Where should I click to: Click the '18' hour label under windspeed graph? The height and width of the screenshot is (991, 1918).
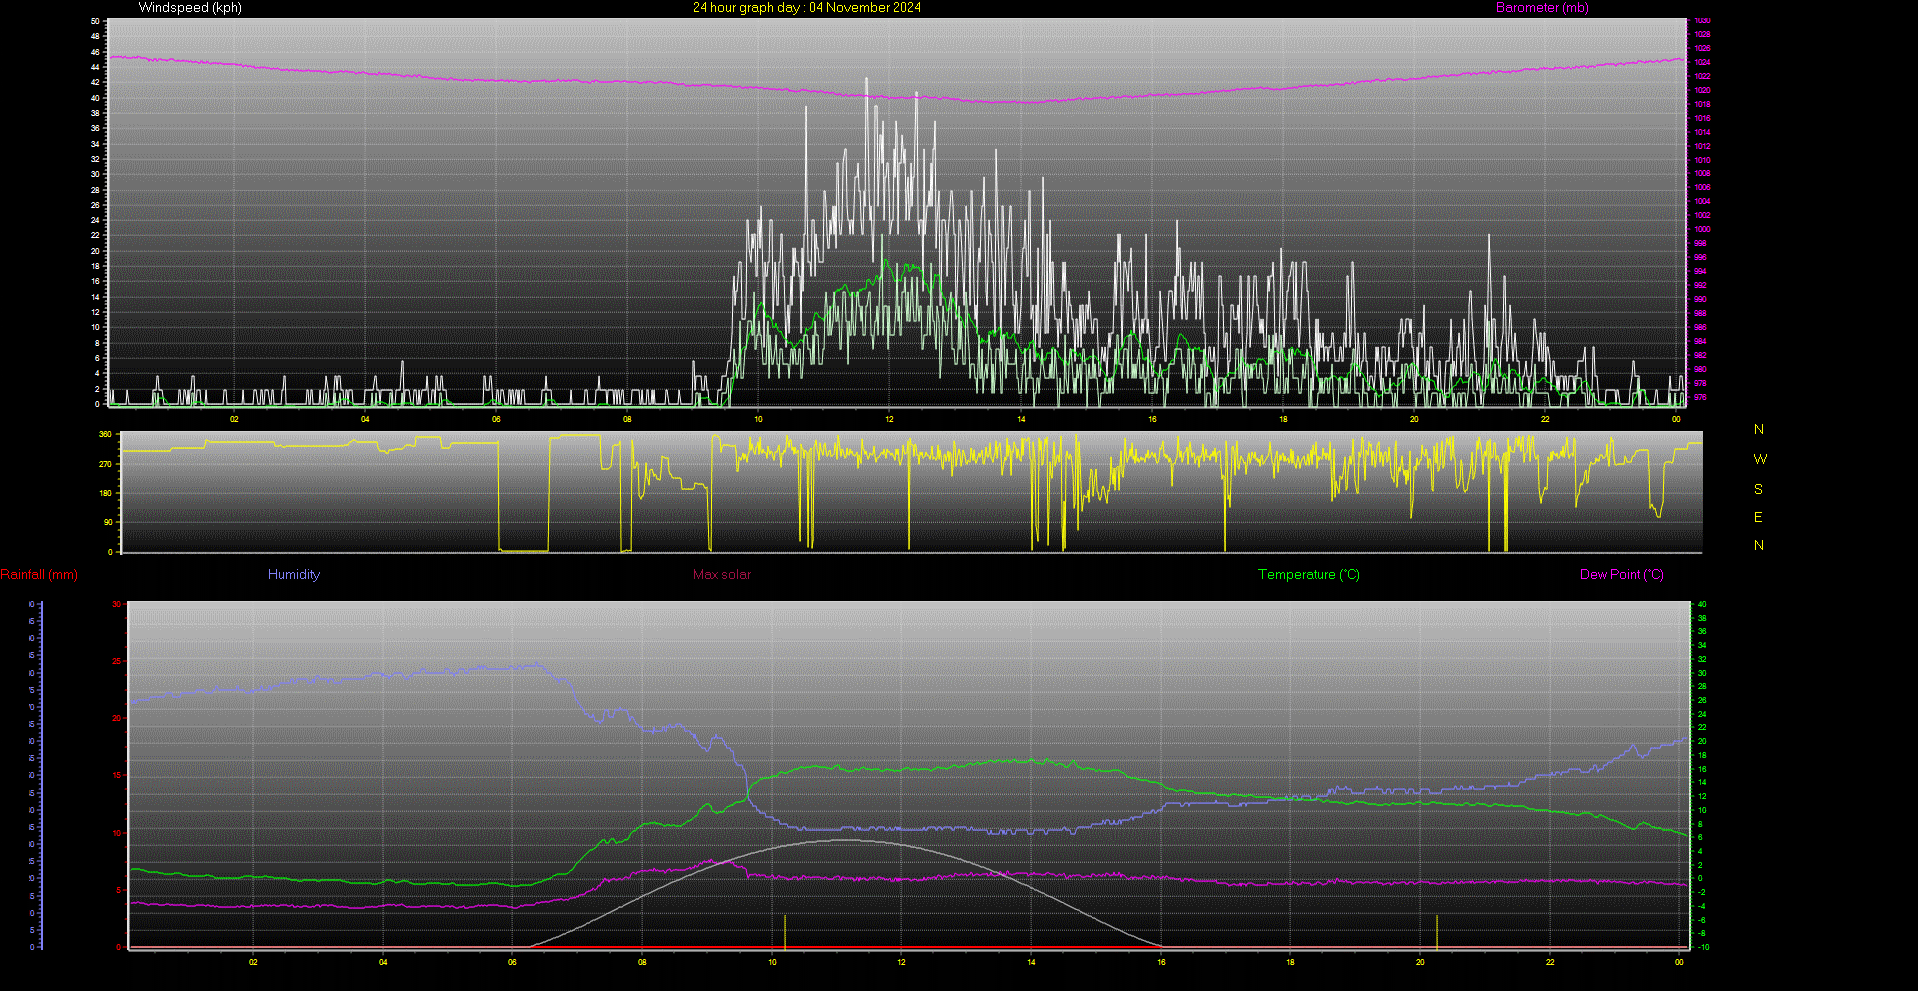1283,419
